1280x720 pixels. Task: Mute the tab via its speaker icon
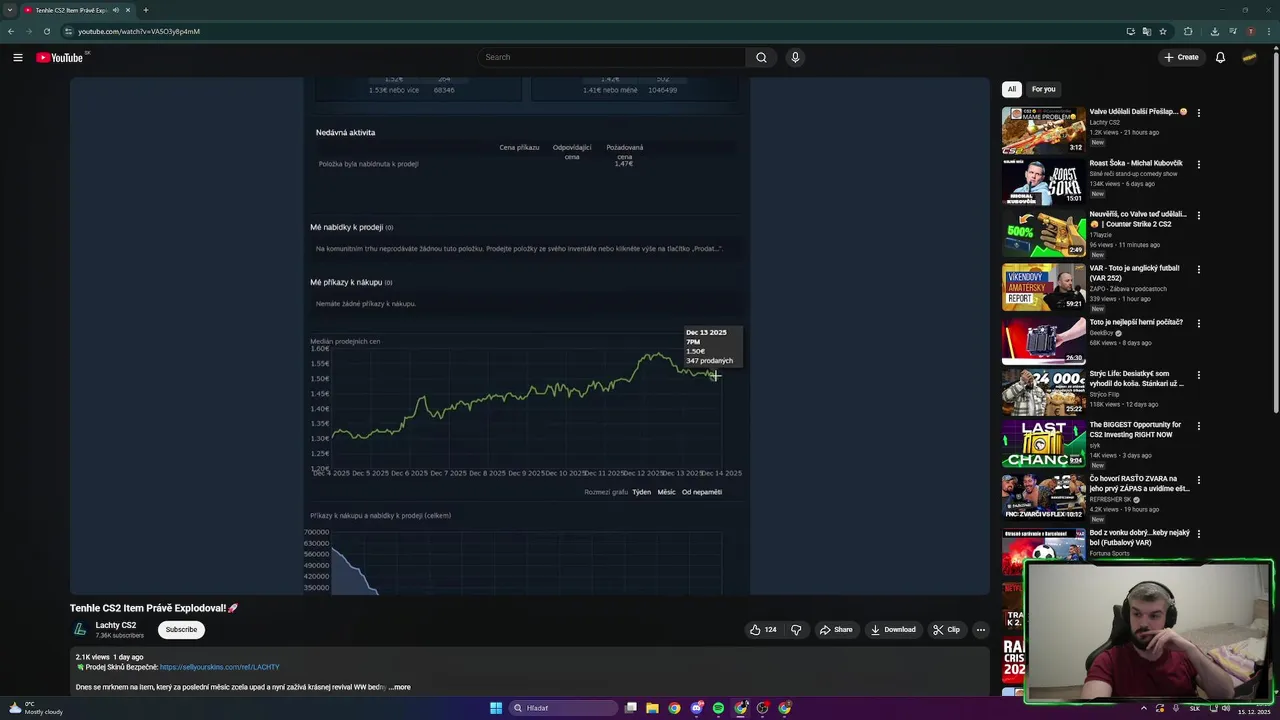[x=116, y=10]
